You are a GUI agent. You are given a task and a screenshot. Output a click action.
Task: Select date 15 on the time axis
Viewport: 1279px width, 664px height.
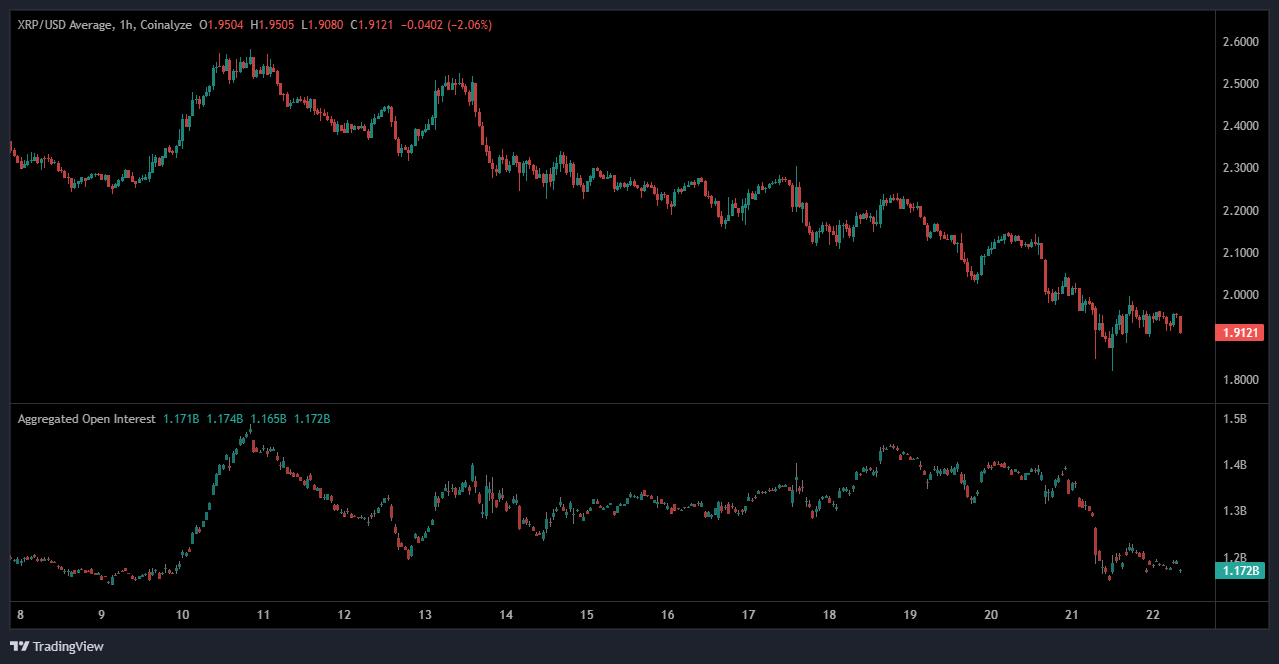tap(587, 615)
